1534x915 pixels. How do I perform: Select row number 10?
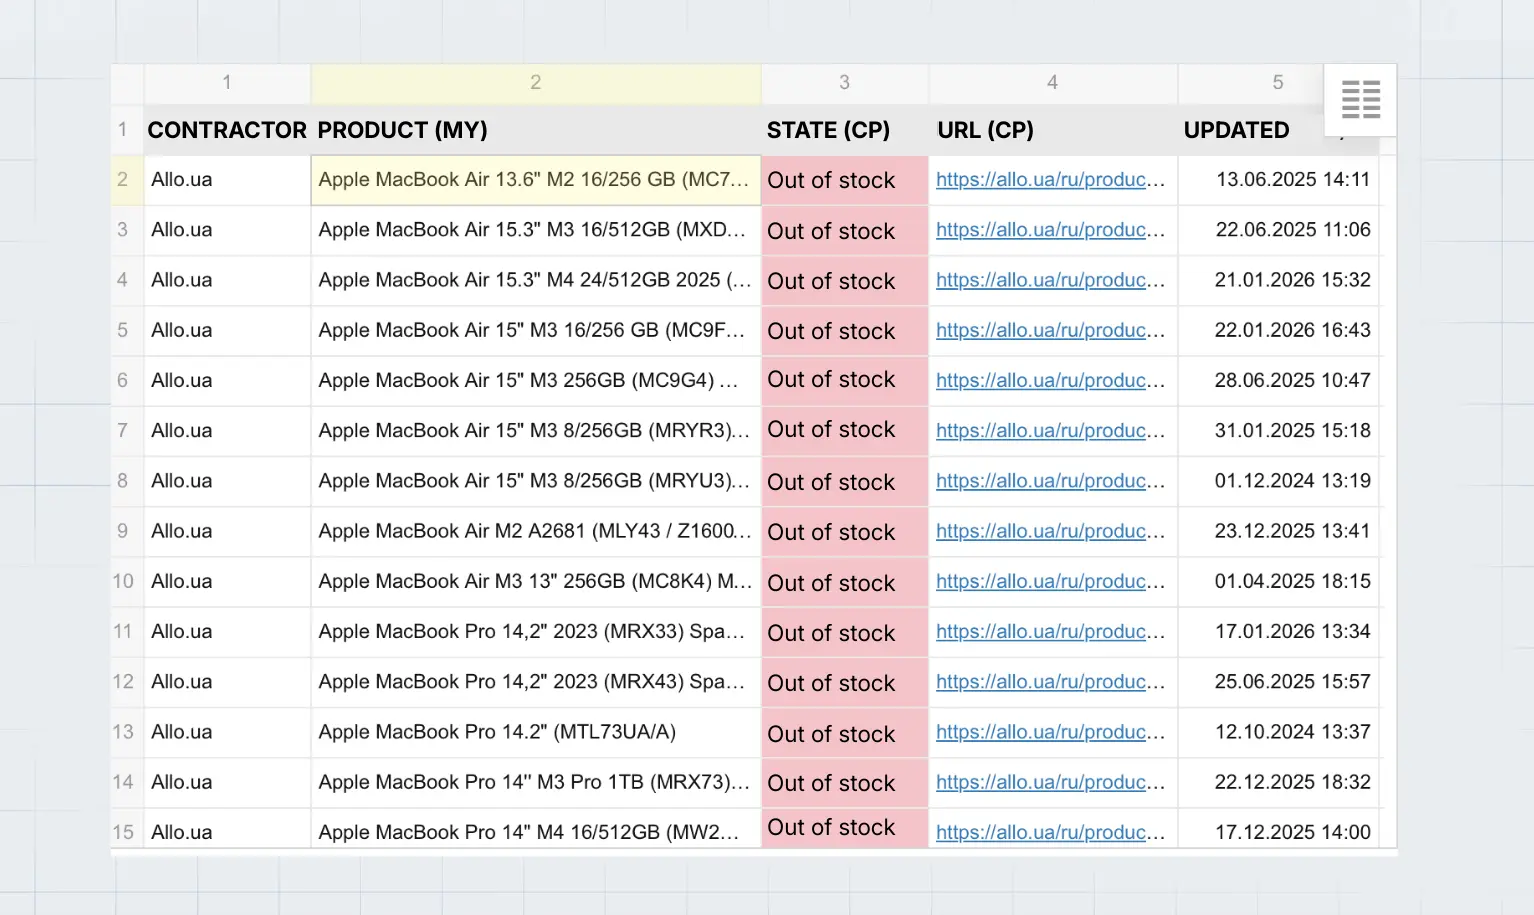123,581
